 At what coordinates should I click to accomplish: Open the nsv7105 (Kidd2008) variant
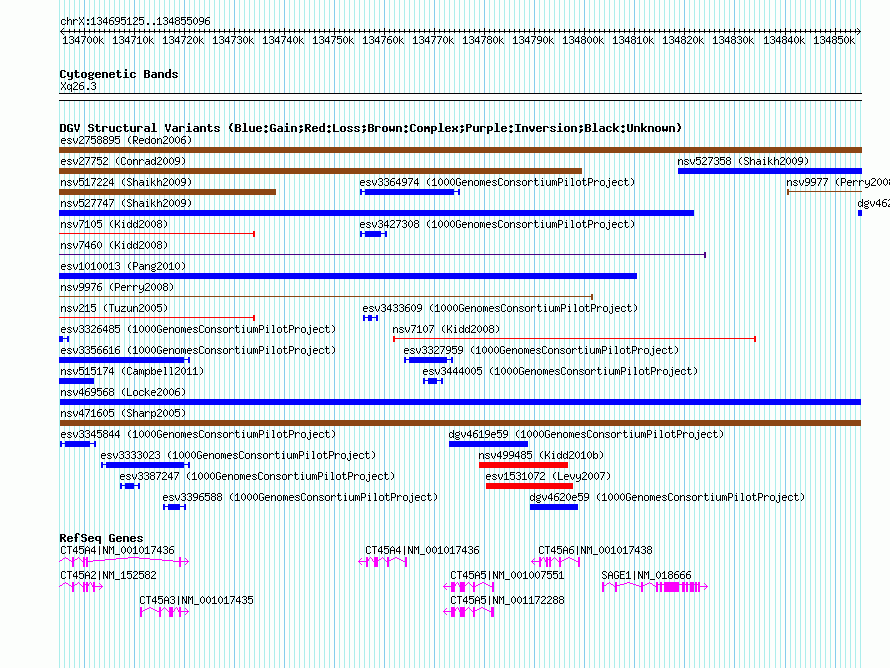pyautogui.click(x=114, y=224)
